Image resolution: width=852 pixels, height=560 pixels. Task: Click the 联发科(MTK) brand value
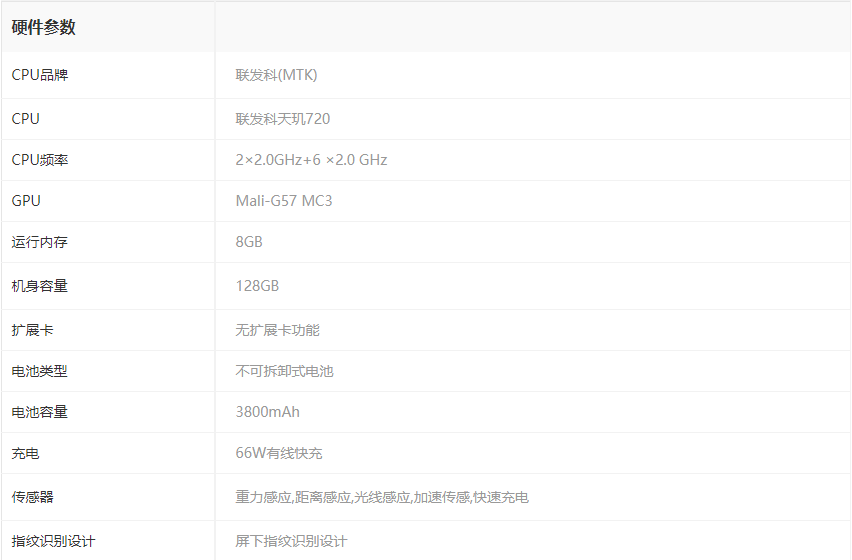[276, 75]
